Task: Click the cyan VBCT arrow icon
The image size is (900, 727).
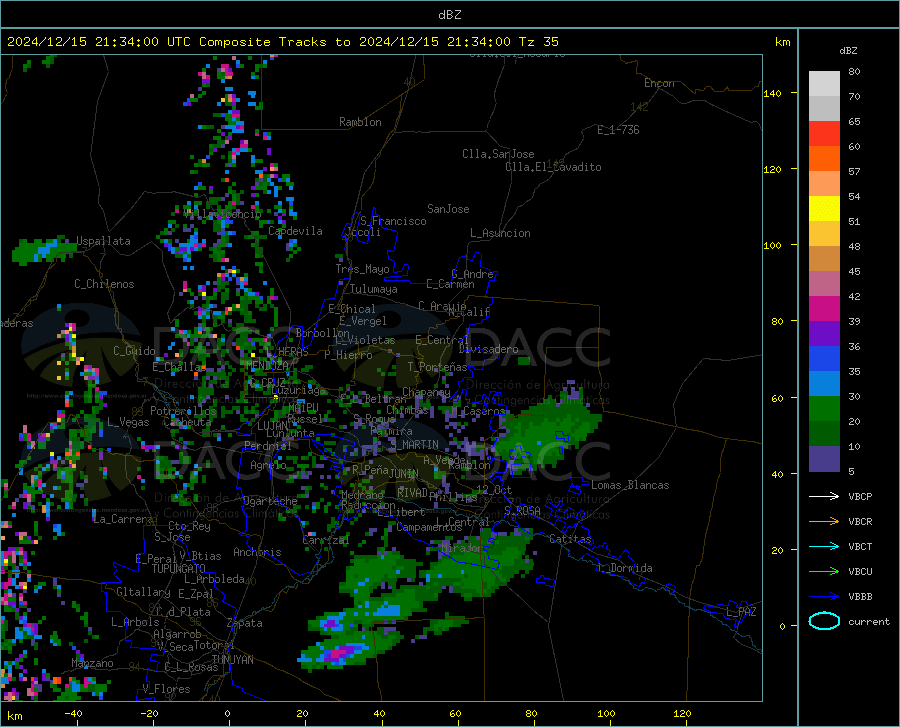Action: click(824, 546)
